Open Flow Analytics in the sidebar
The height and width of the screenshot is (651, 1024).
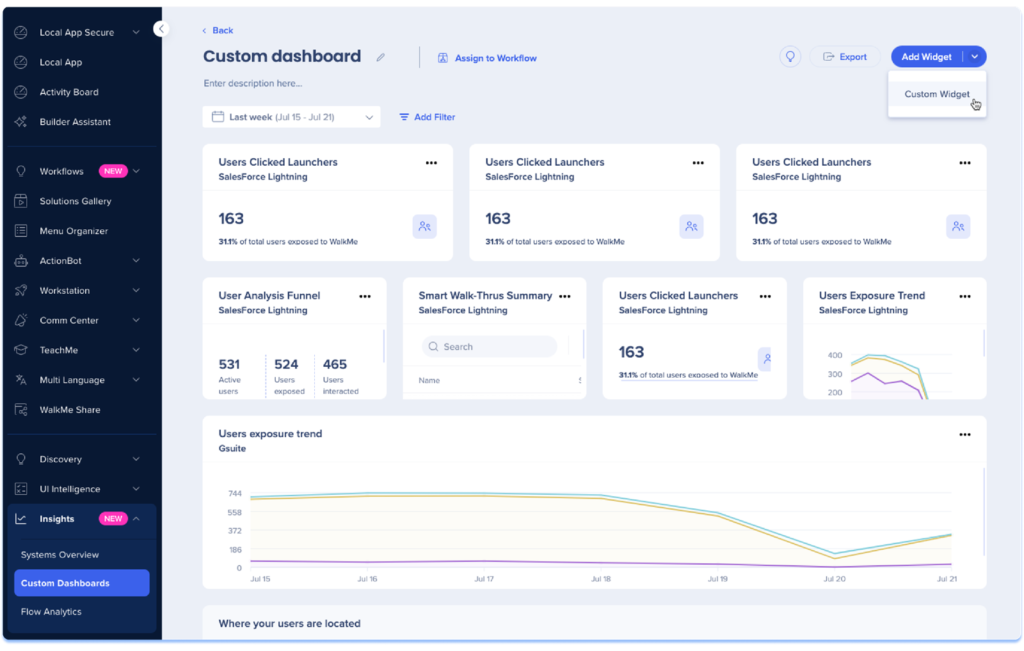[51, 612]
